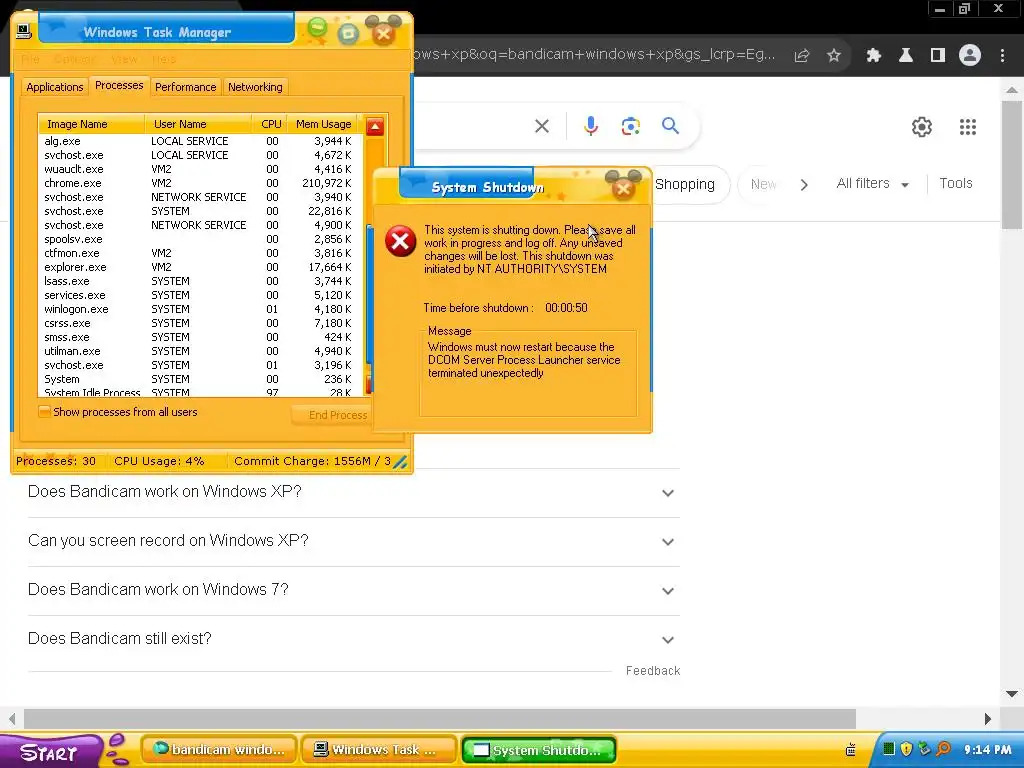Switch to Windows Task taskbar button
This screenshot has width=1024, height=768.
click(379, 750)
